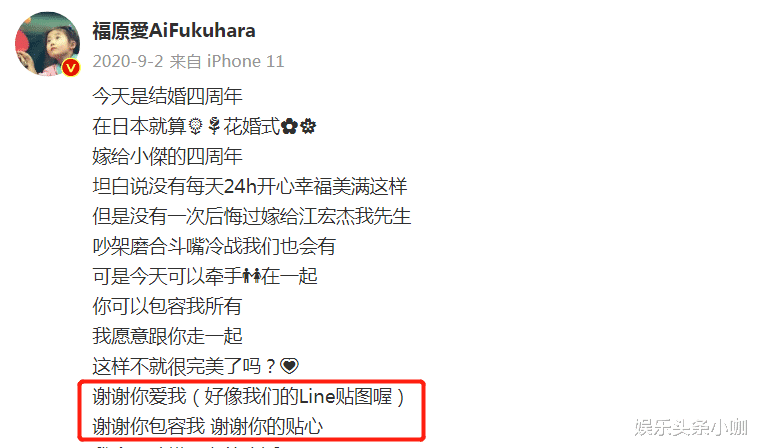Open the 福原爱 profile avatar photo
The width and height of the screenshot is (757, 448).
[47, 44]
